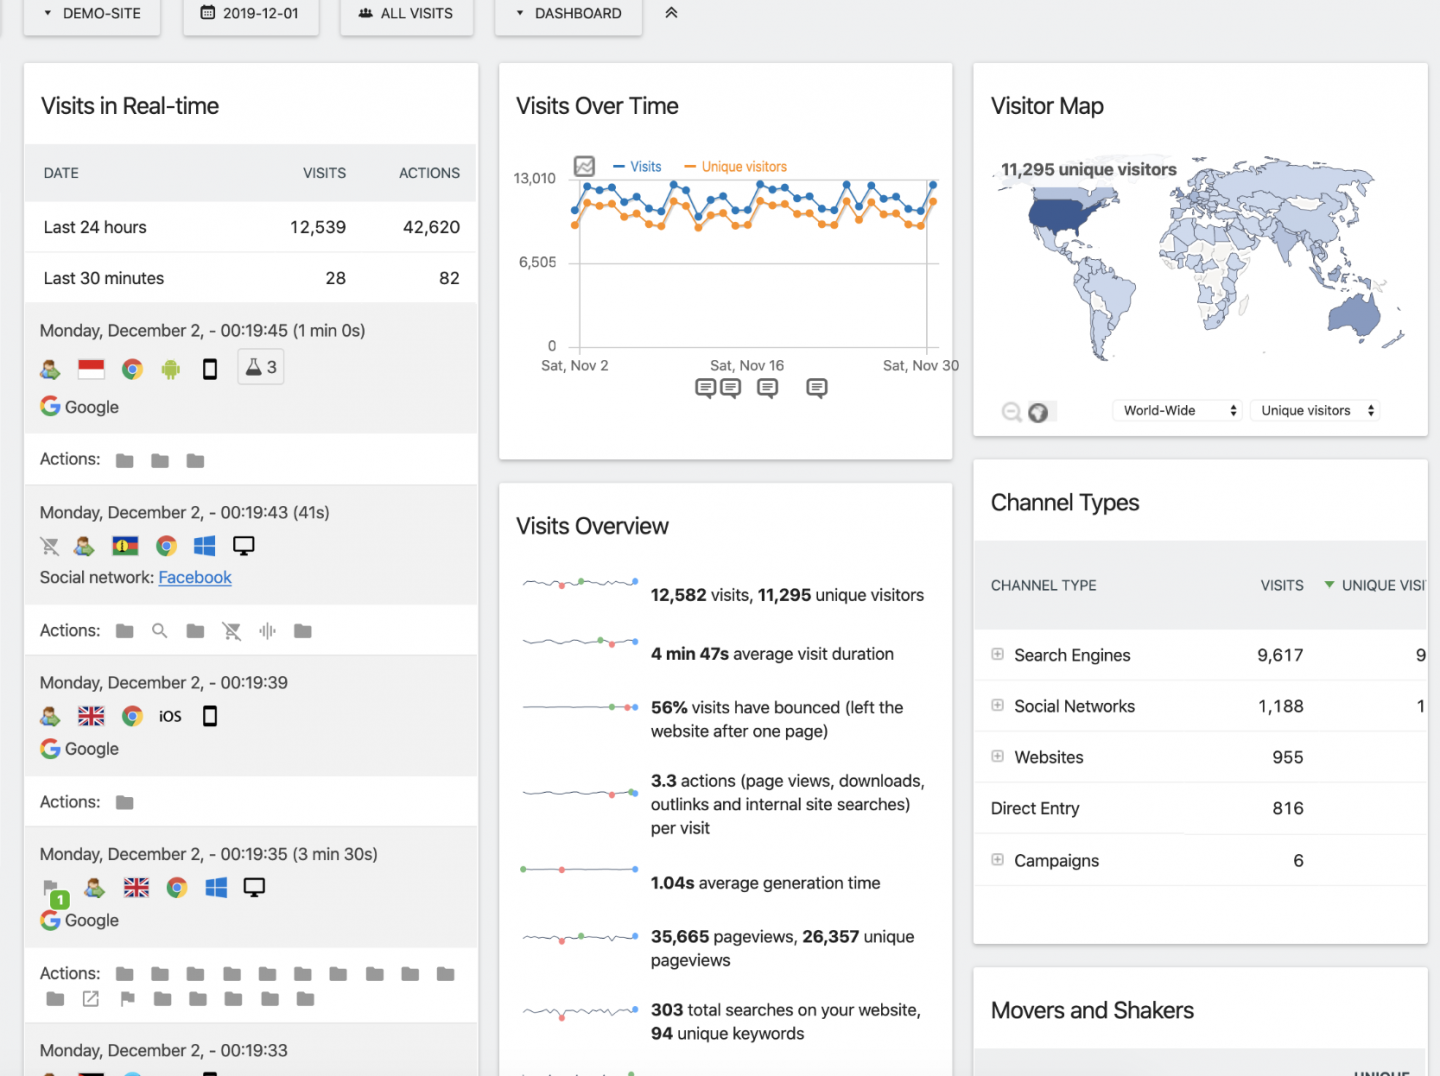Open the DEMO-SITE website selector

[92, 14]
